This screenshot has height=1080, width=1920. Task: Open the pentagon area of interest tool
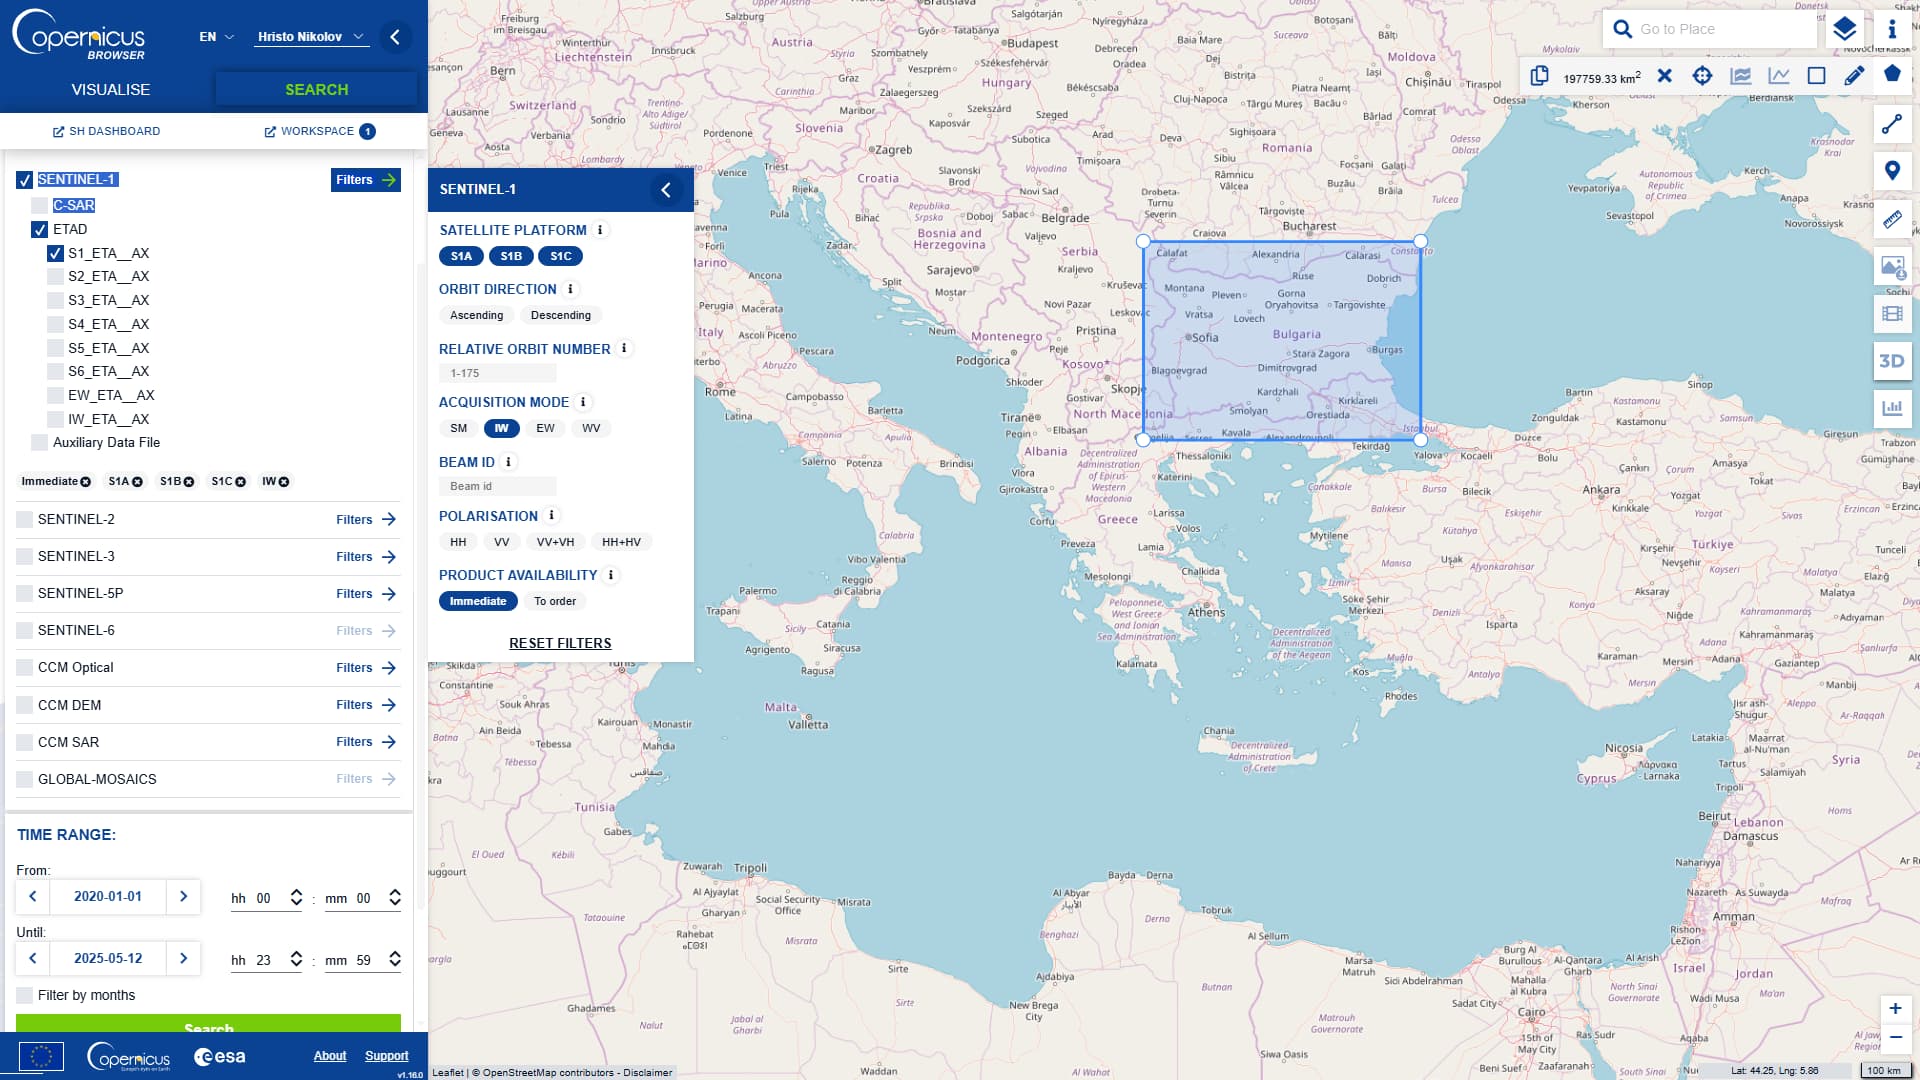1892,74
